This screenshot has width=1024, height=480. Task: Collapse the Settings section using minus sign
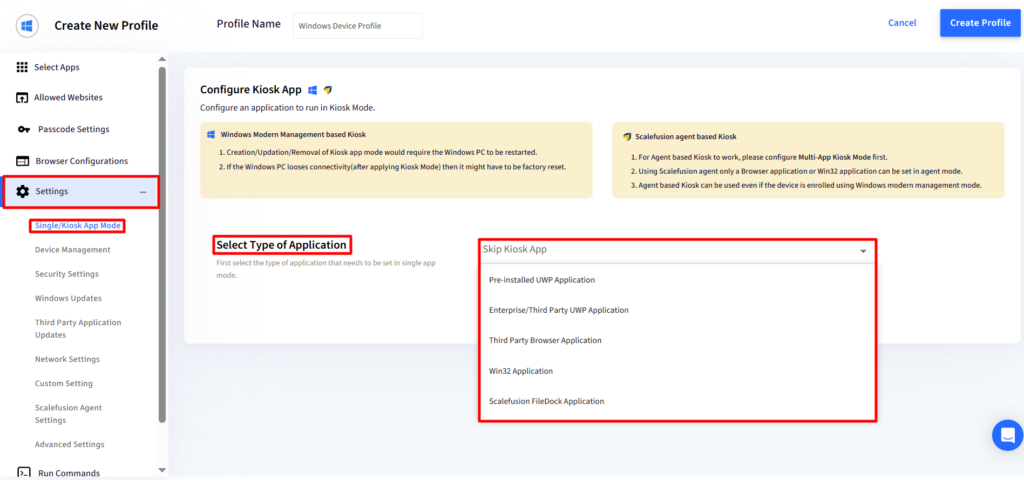pos(143,192)
